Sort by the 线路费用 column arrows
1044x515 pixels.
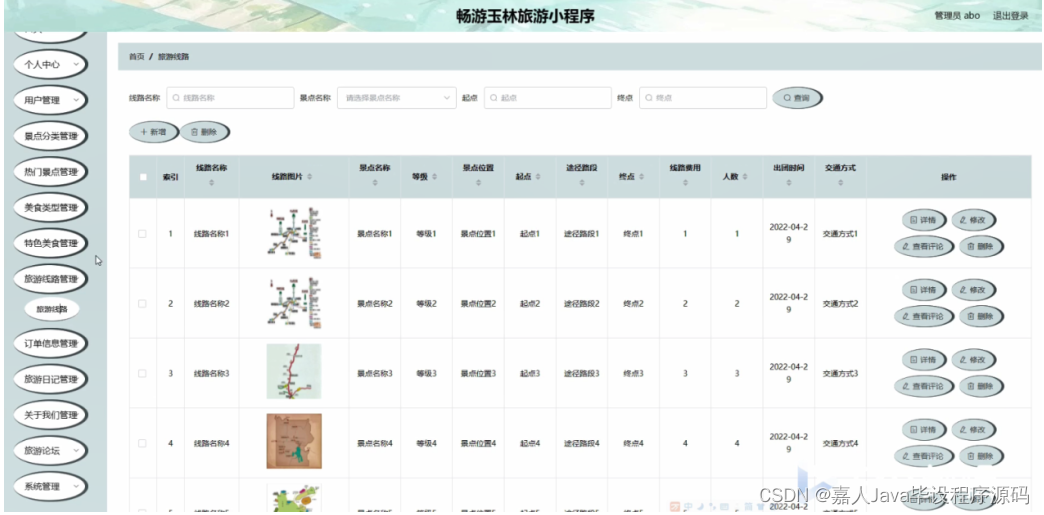[685, 183]
